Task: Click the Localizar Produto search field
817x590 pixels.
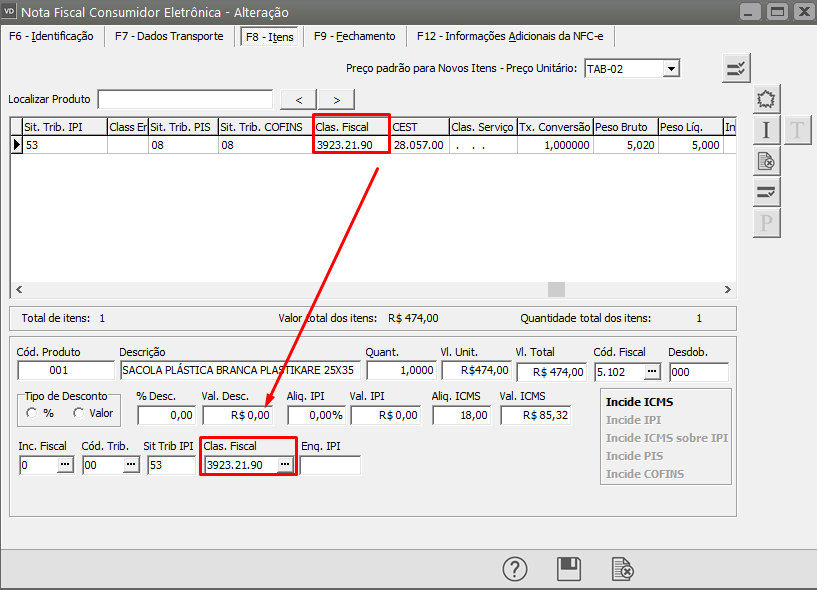Action: coord(185,99)
